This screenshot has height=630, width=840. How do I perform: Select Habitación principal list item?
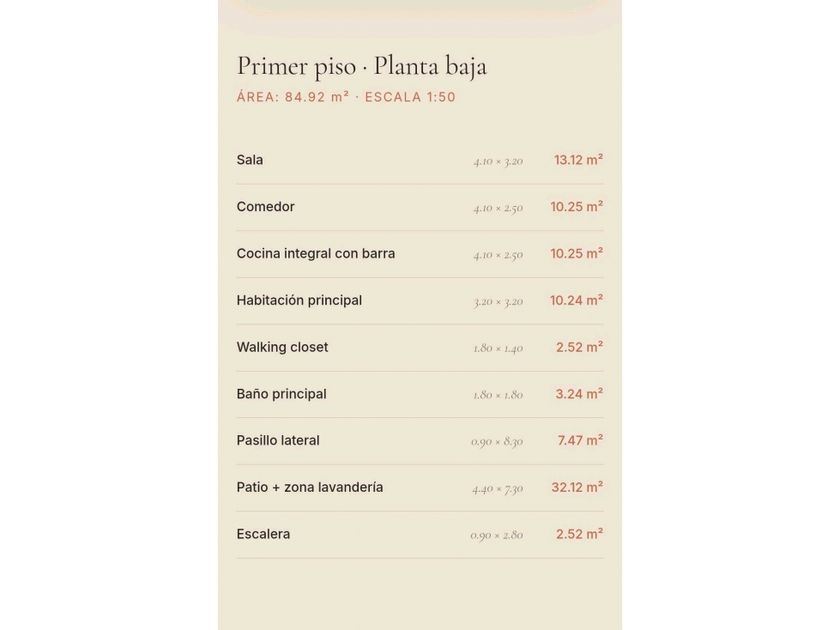(x=420, y=301)
